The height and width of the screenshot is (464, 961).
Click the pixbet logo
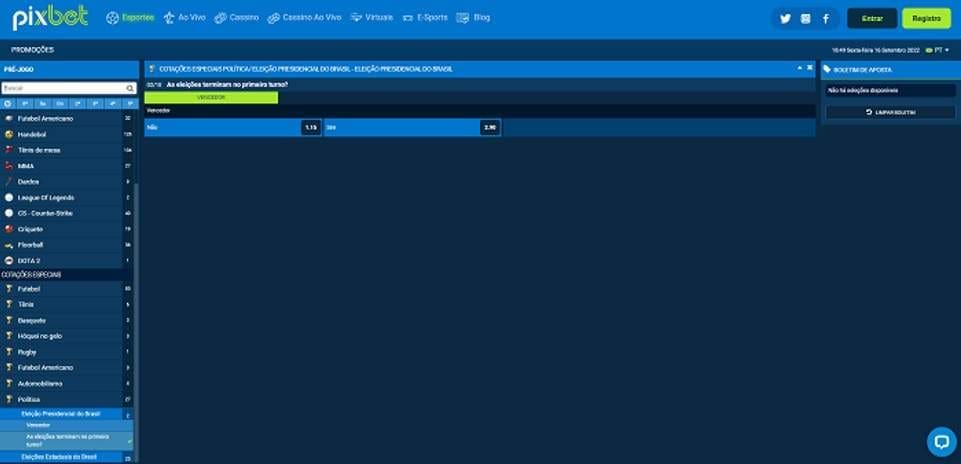[x=50, y=17]
